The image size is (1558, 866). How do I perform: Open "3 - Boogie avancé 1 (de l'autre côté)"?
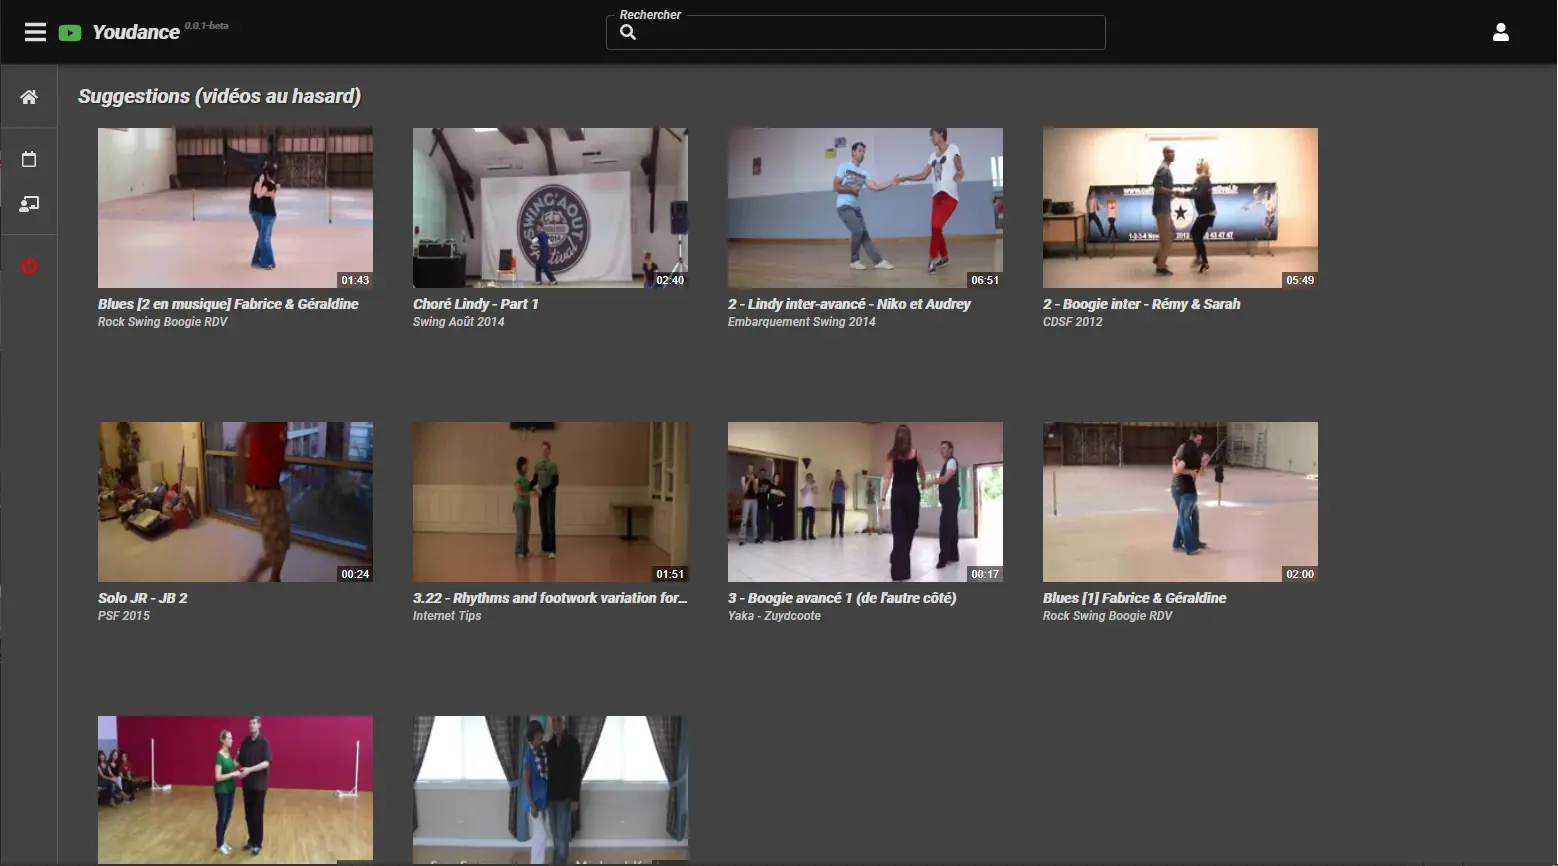841,597
